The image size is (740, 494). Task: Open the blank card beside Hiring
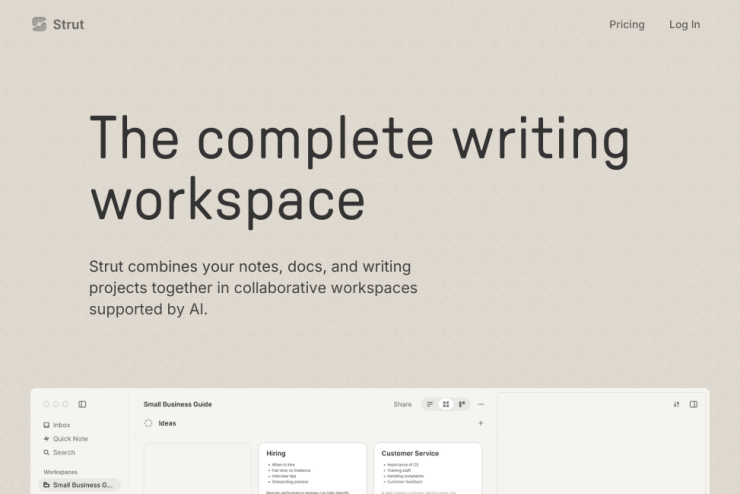click(197, 469)
